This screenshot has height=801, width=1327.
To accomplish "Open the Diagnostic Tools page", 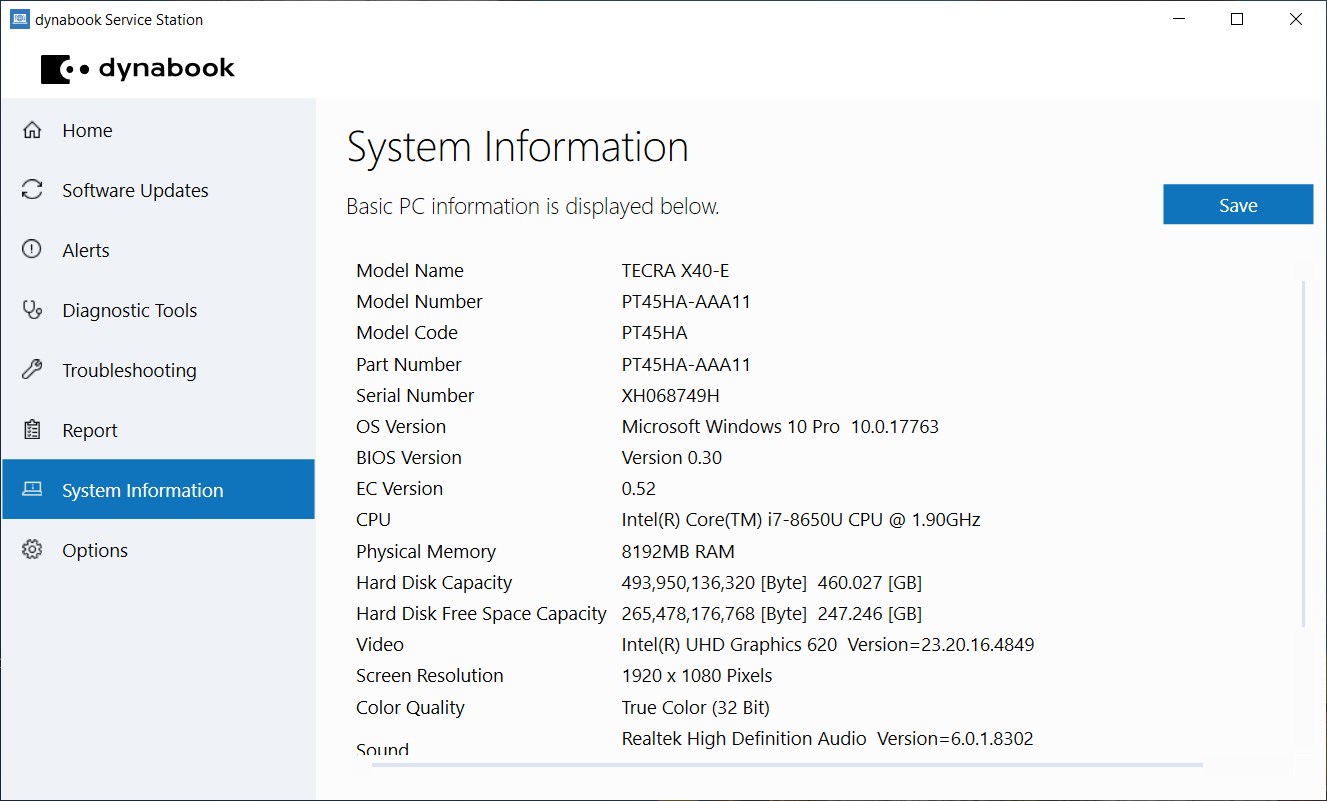I will 129,311.
